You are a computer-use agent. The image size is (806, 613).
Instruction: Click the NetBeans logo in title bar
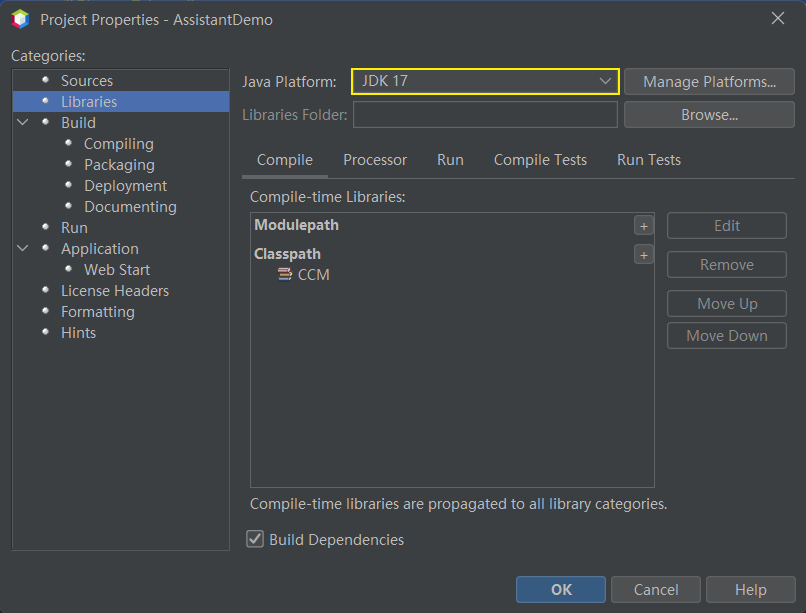[20, 19]
